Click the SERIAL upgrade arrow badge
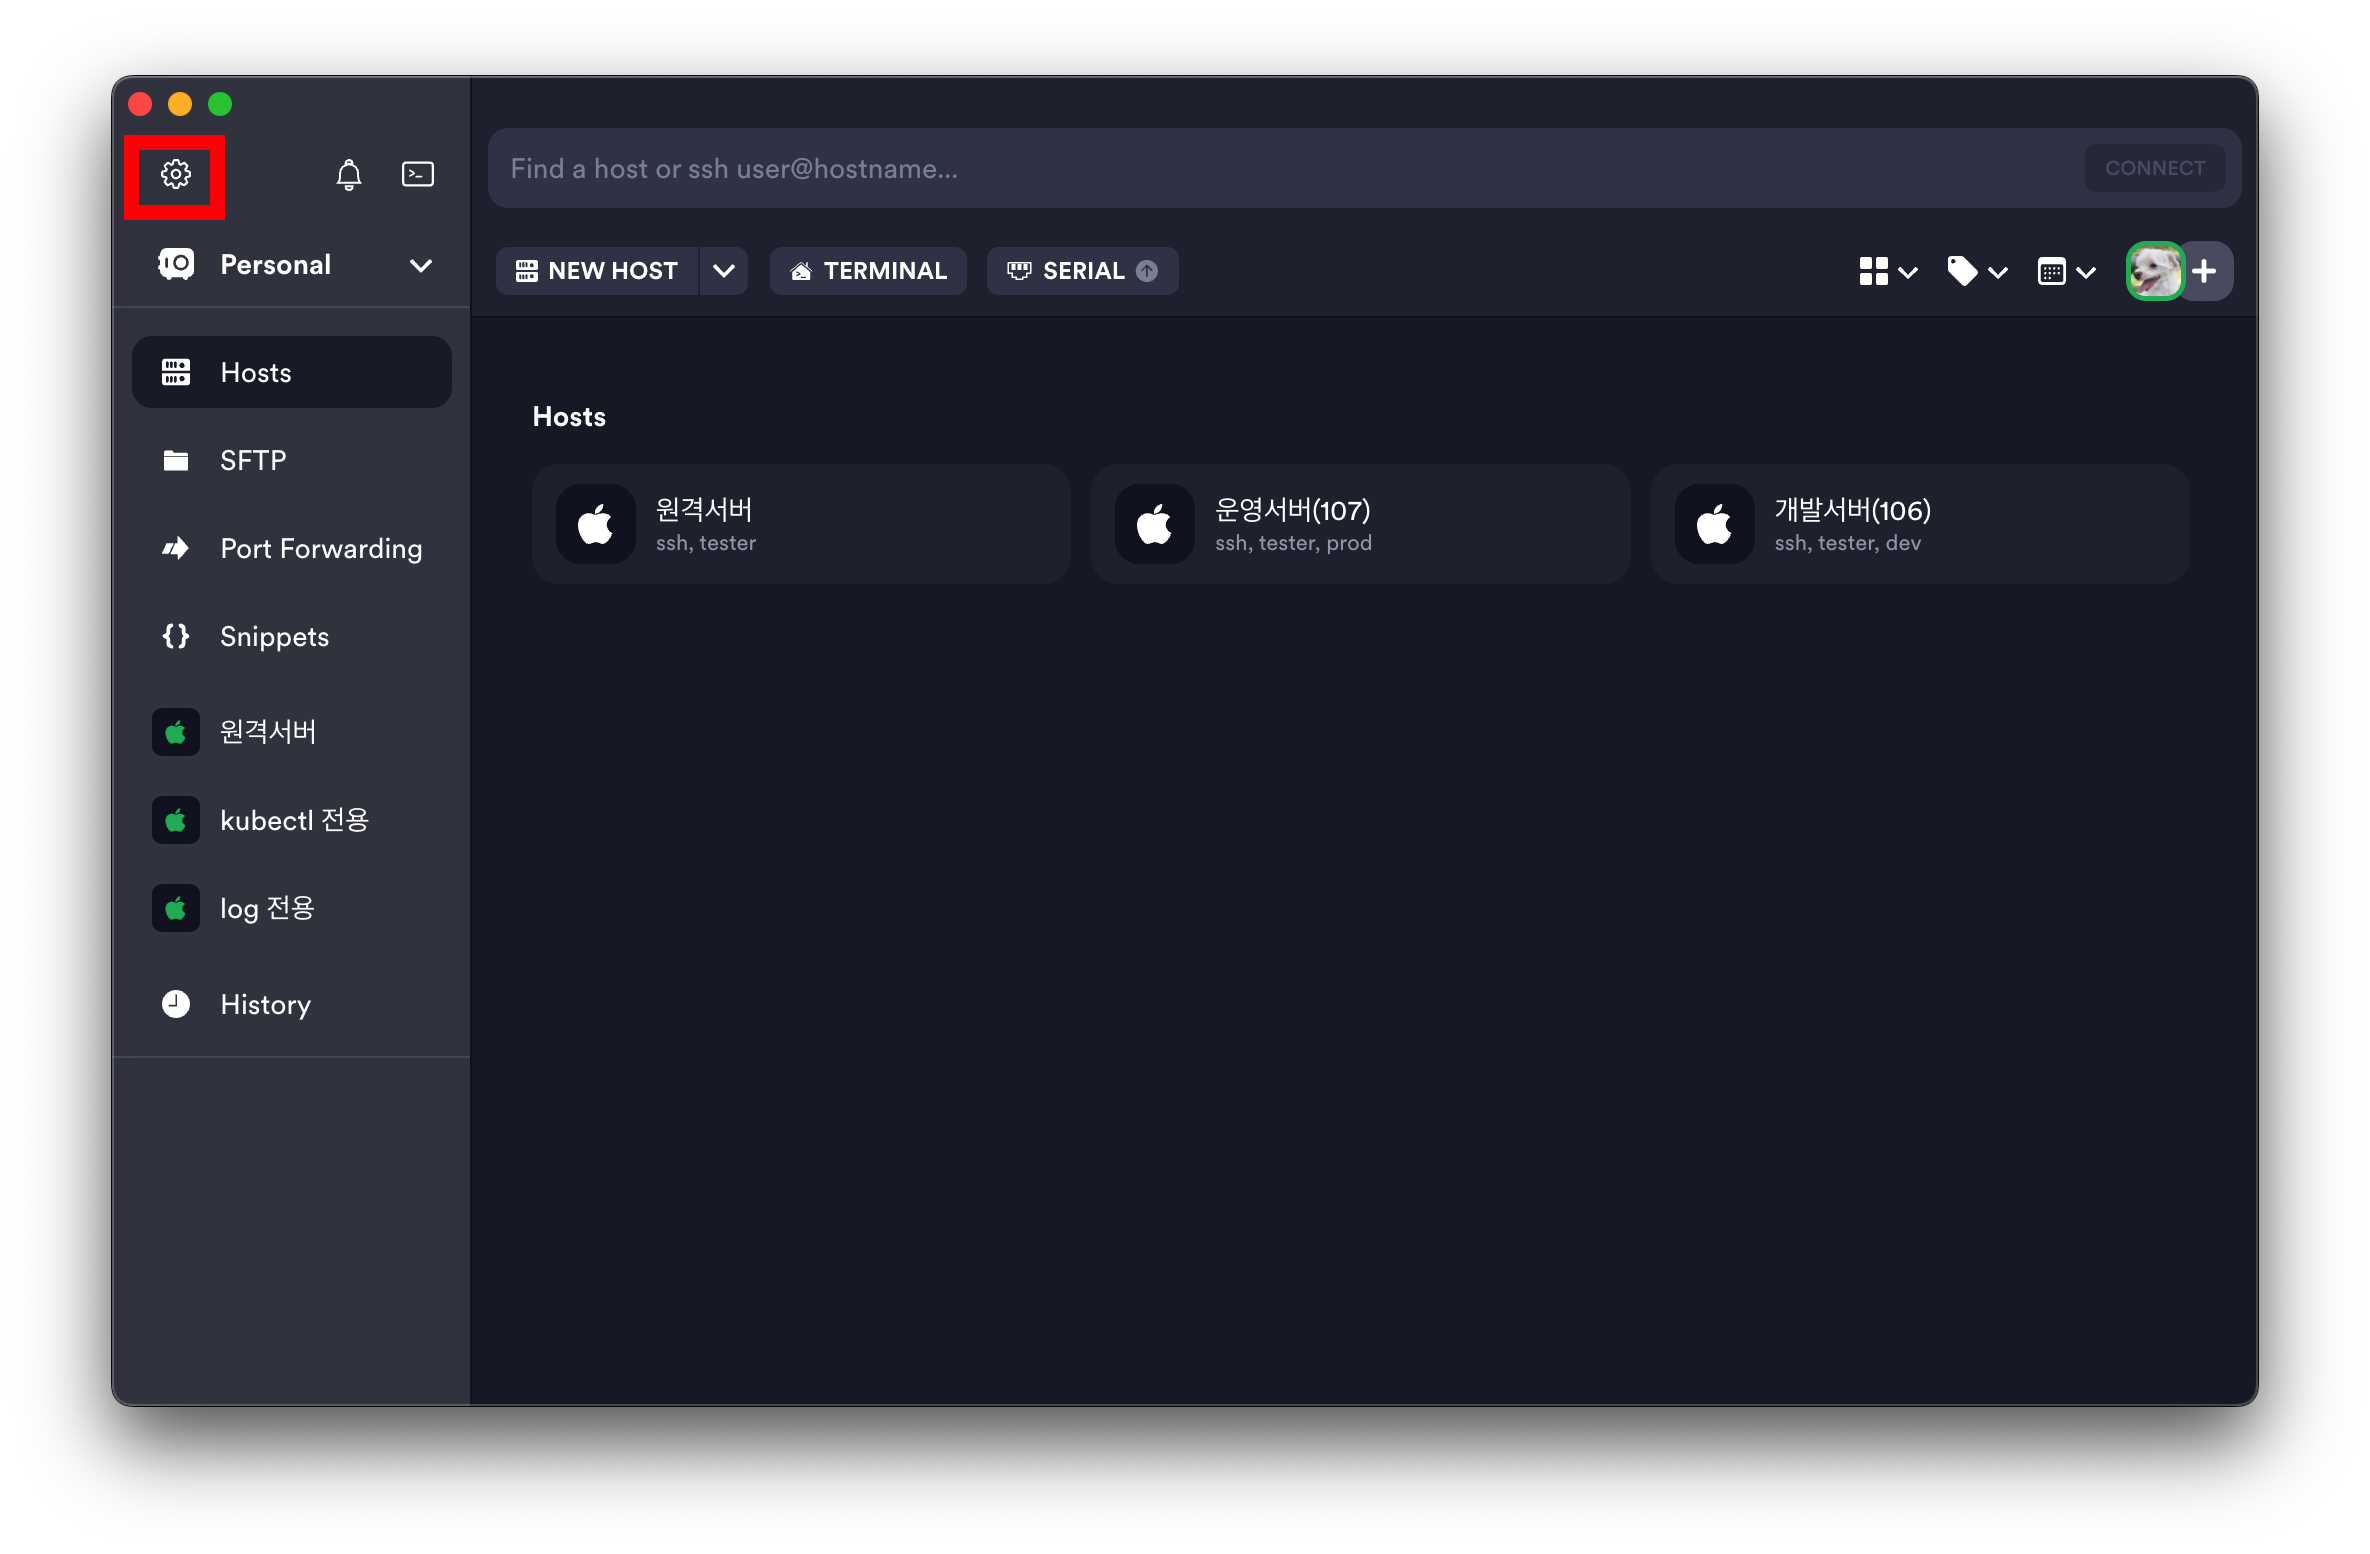Image resolution: width=2370 pixels, height=1554 pixels. (1147, 271)
